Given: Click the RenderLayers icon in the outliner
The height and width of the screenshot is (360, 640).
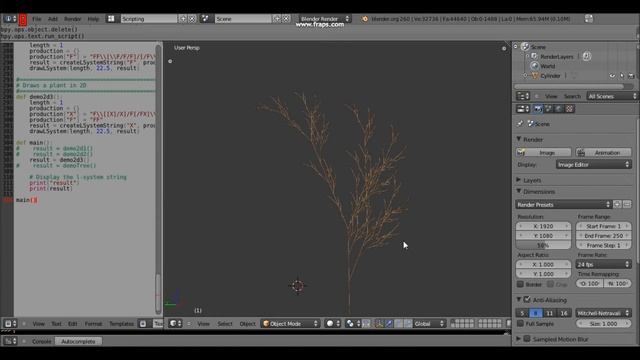Looking at the screenshot, I should point(534,56).
